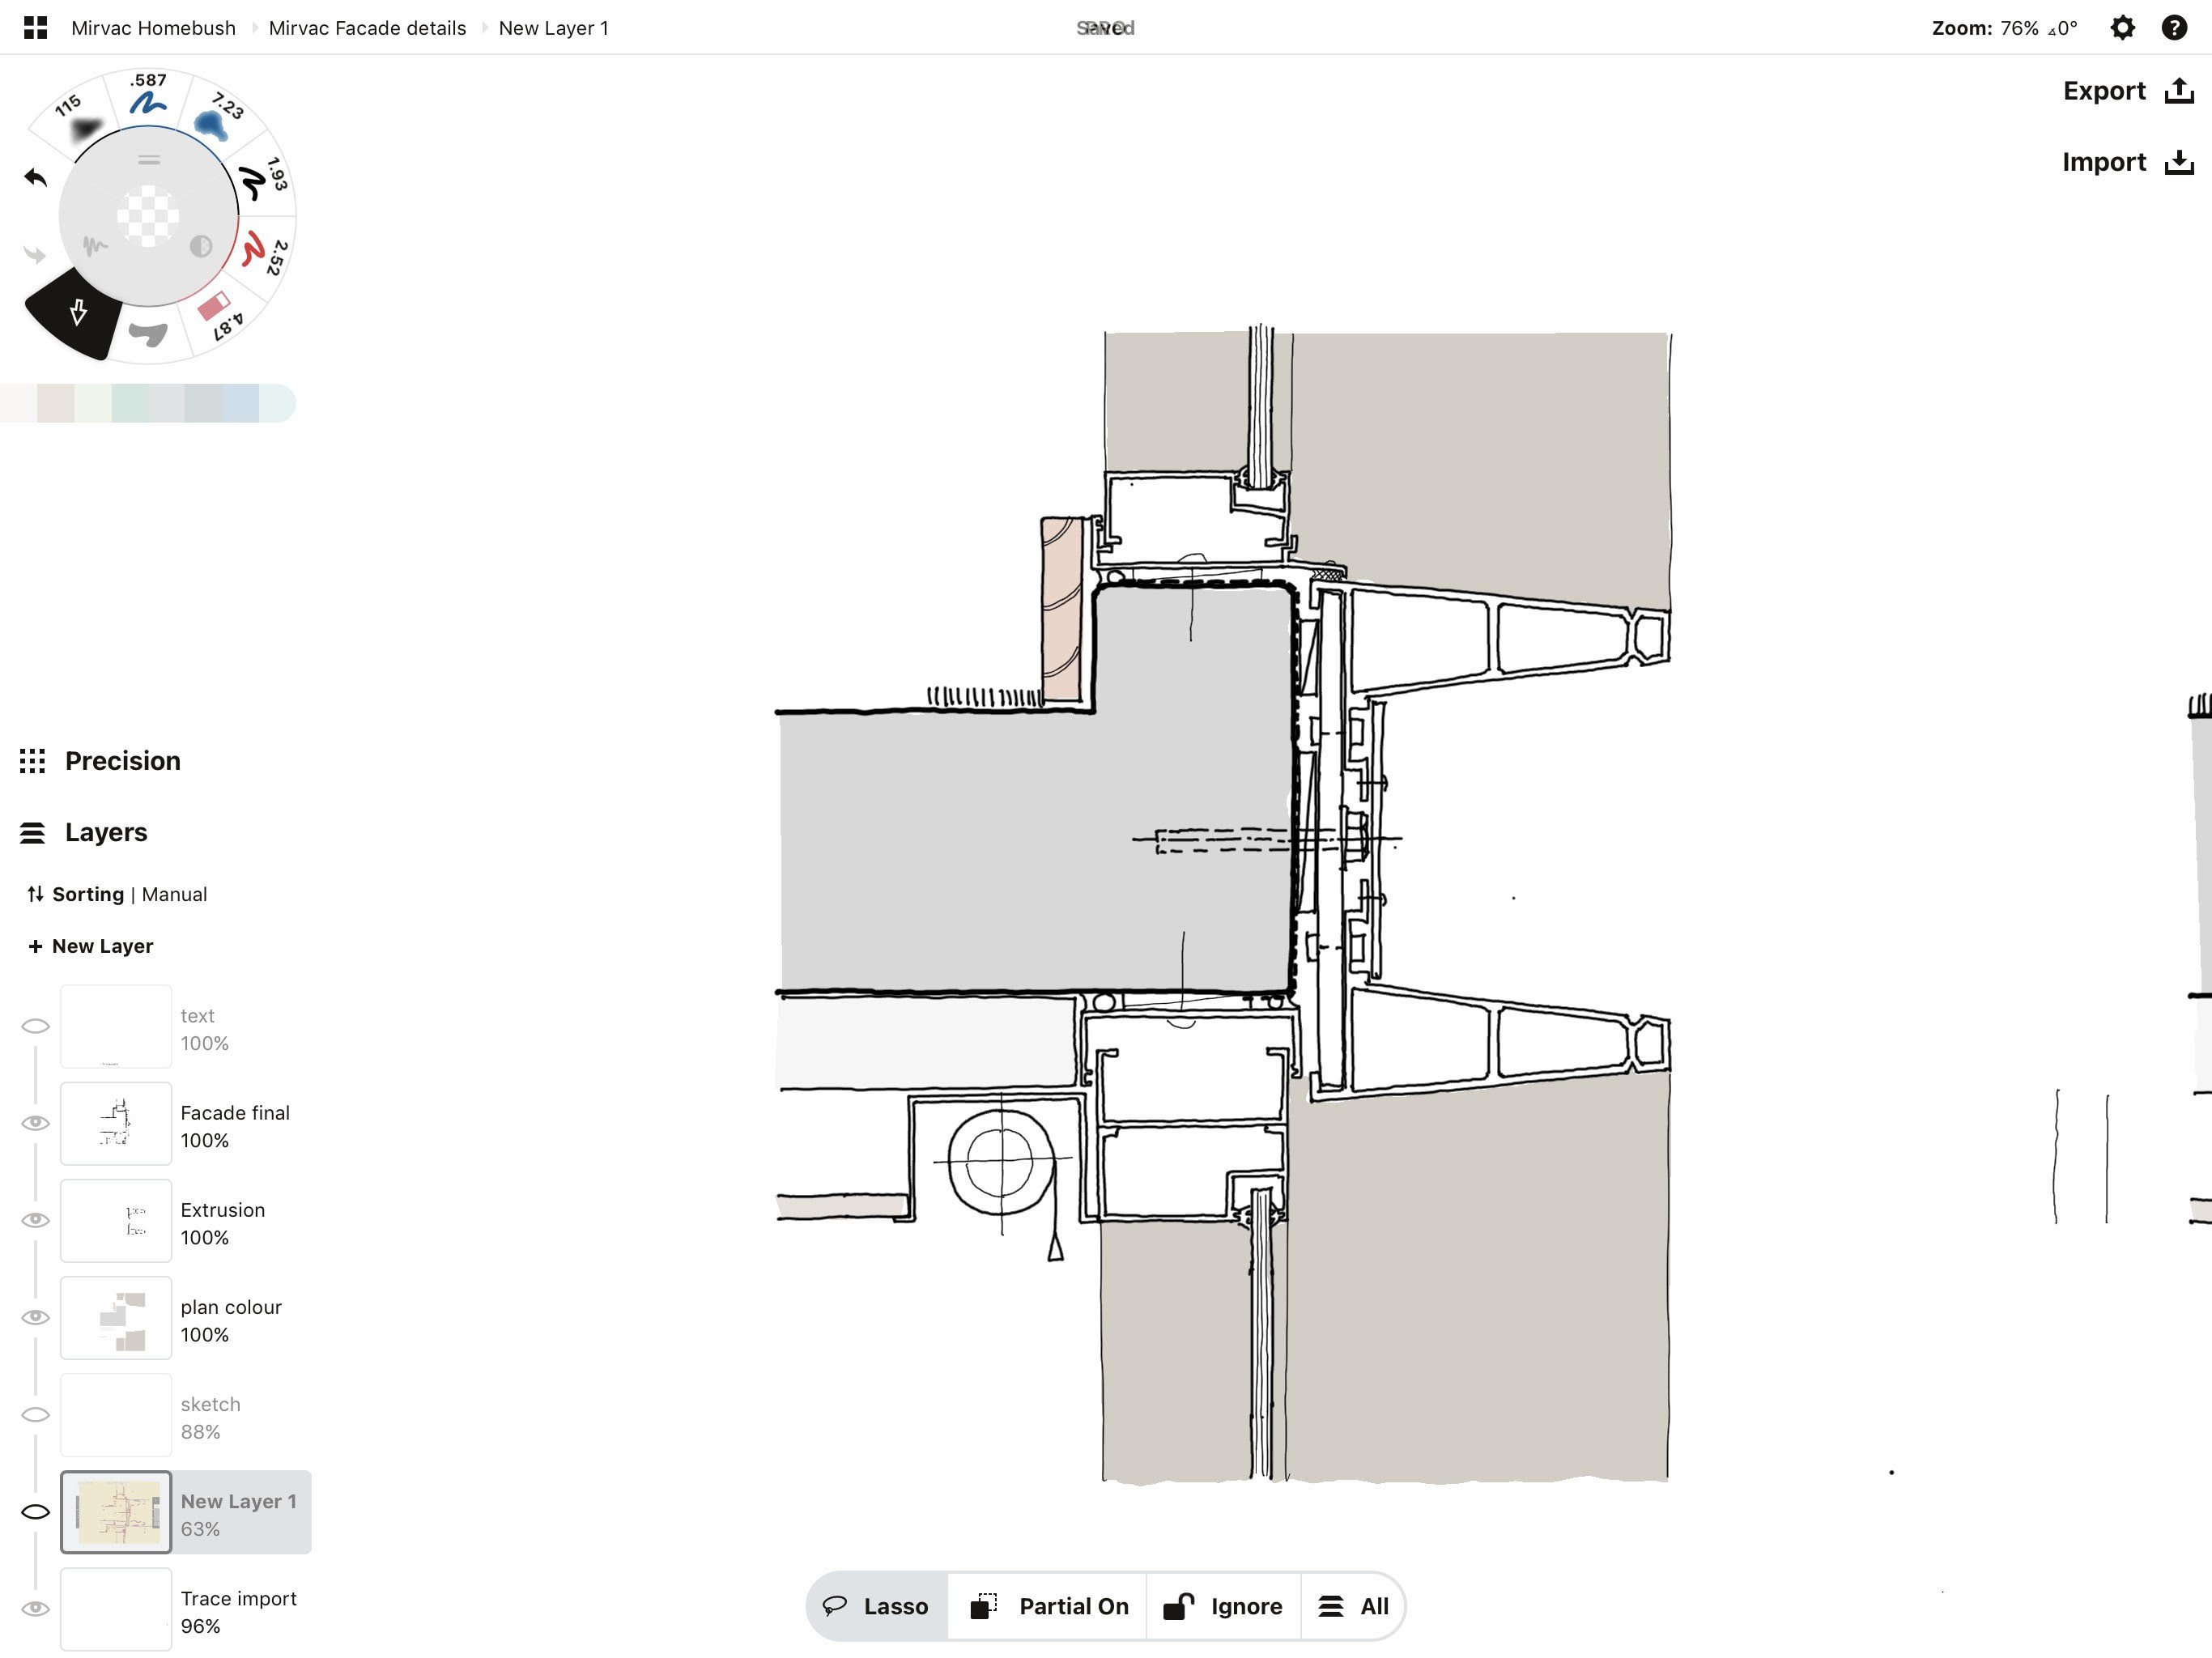The width and height of the screenshot is (2212, 1658).
Task: Select the New Layer 1 thumbnail
Action: (x=116, y=1511)
